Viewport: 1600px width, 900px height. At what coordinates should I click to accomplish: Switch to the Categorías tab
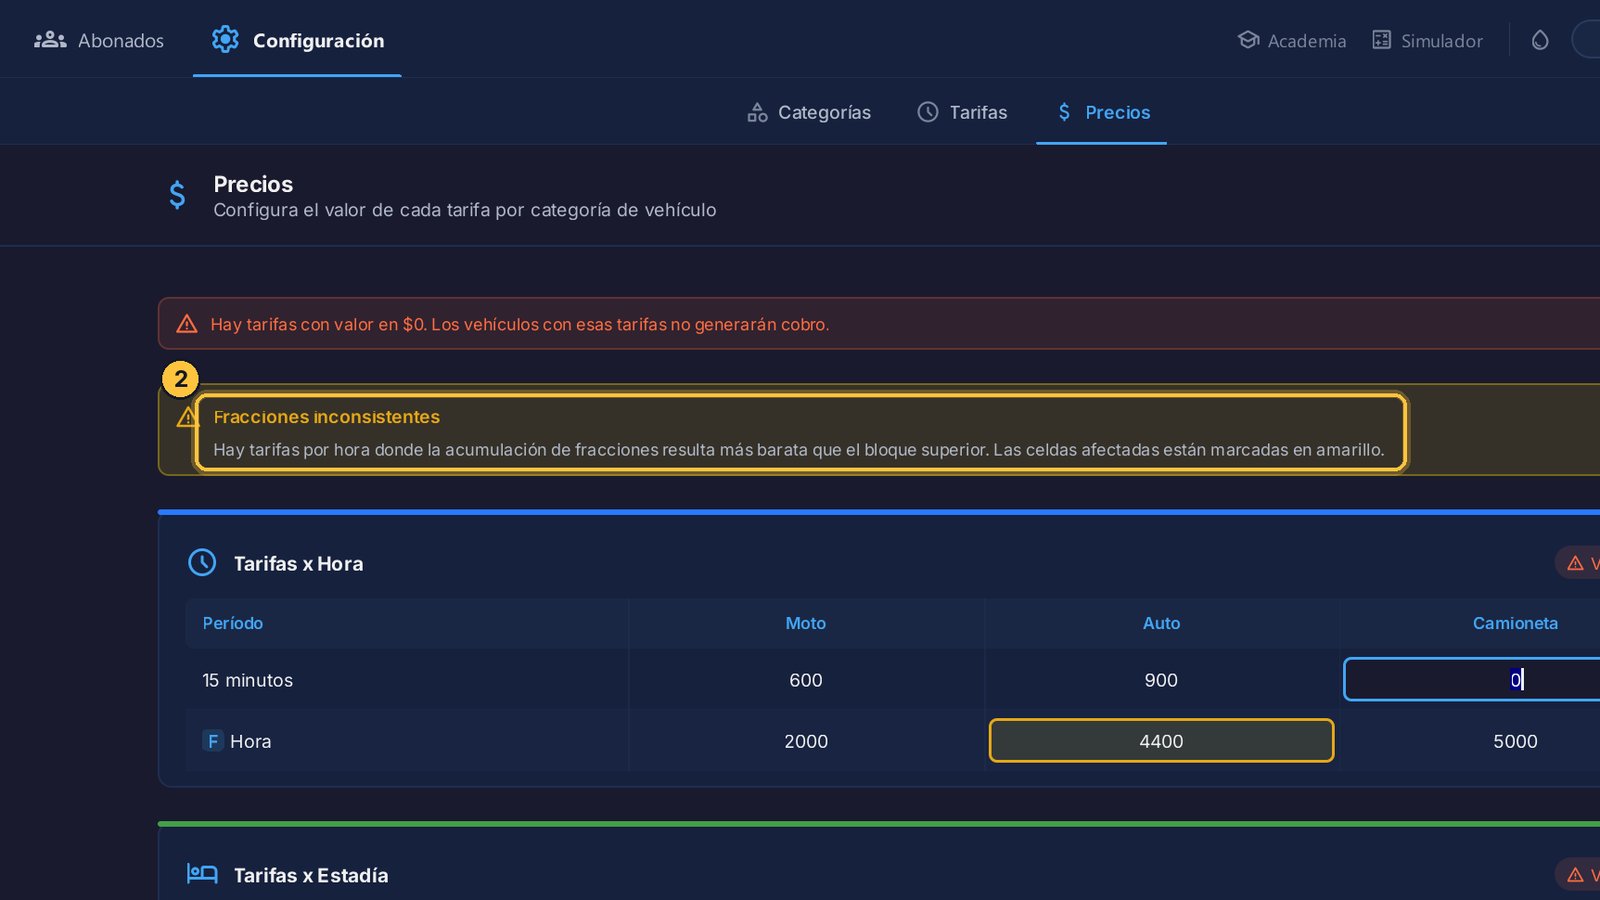809,112
